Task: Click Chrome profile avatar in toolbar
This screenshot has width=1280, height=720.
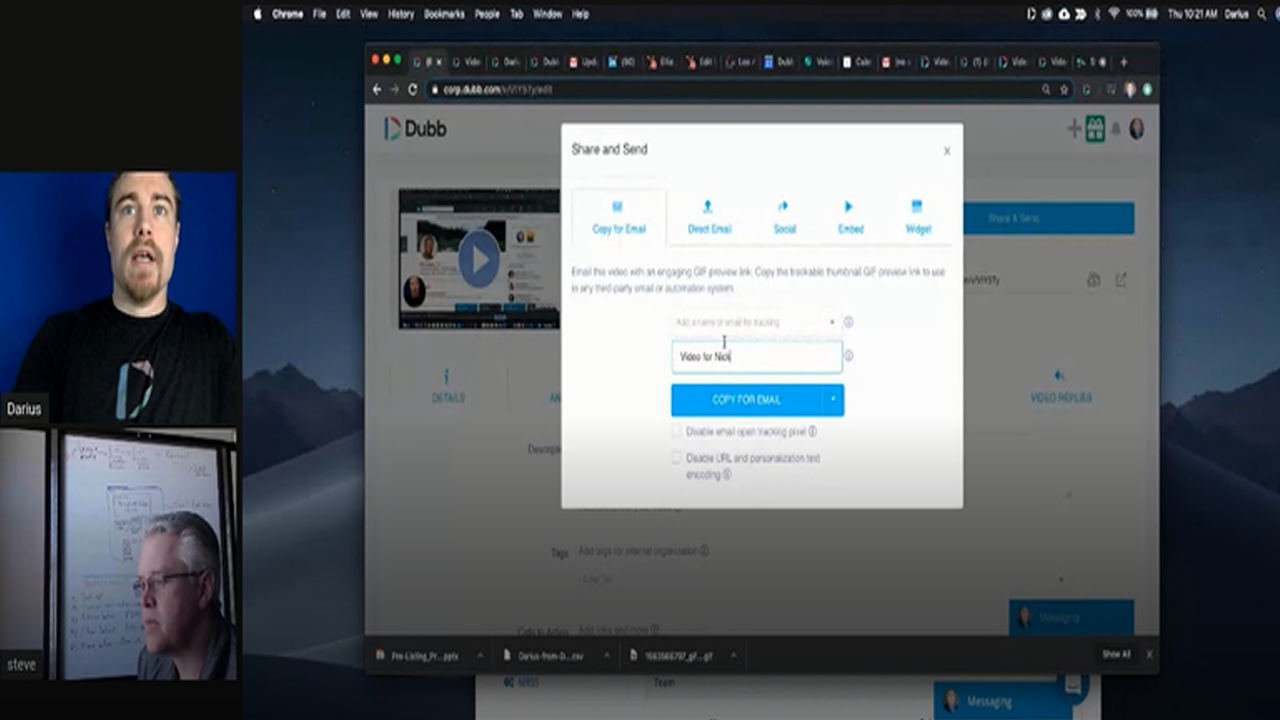Action: [x=1130, y=89]
